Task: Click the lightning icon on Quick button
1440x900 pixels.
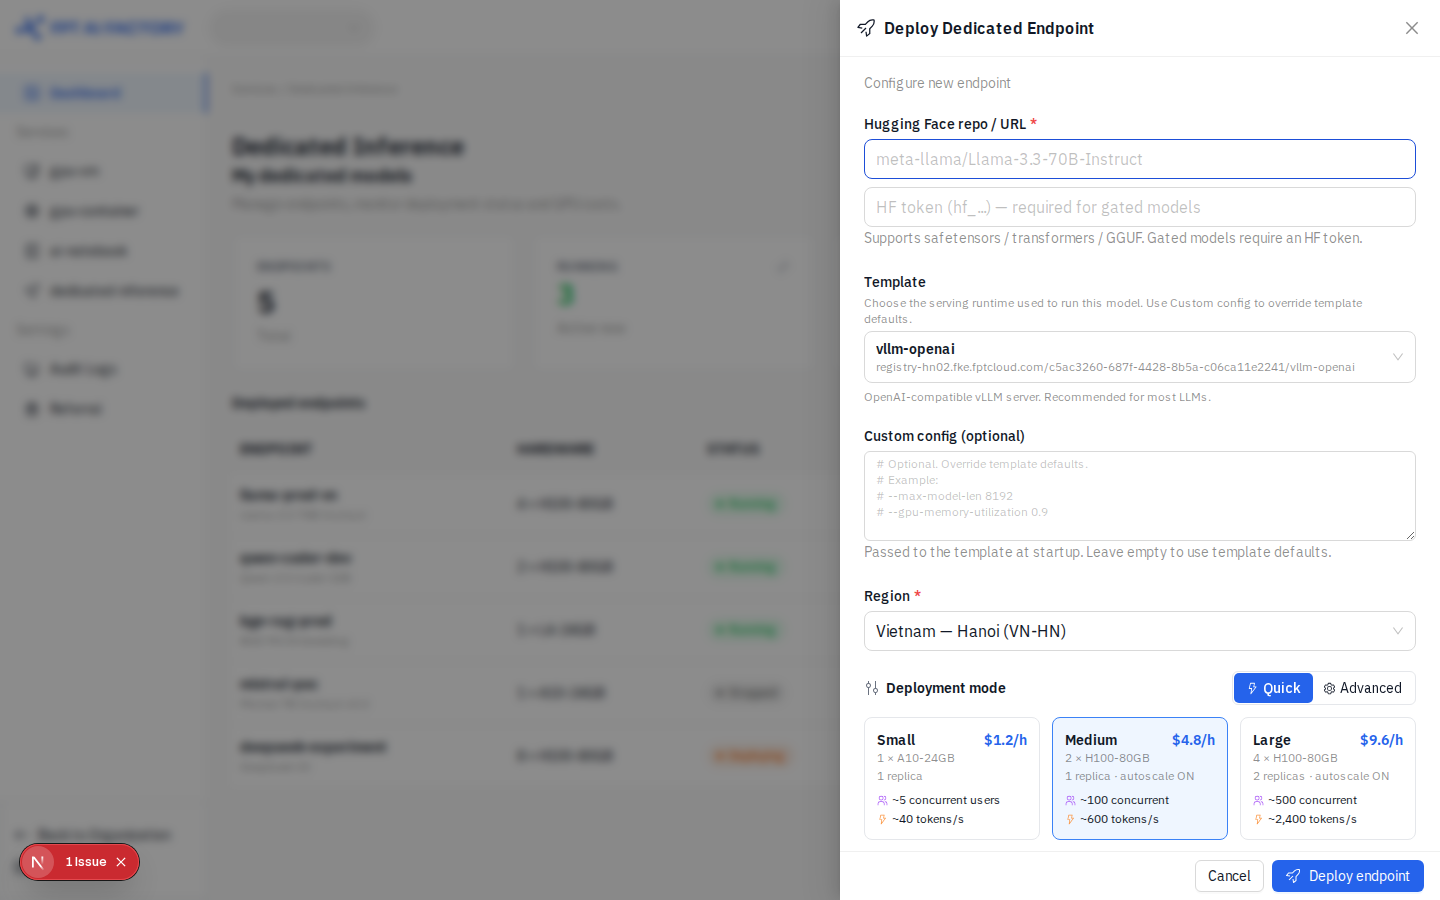Action: click(x=1252, y=688)
